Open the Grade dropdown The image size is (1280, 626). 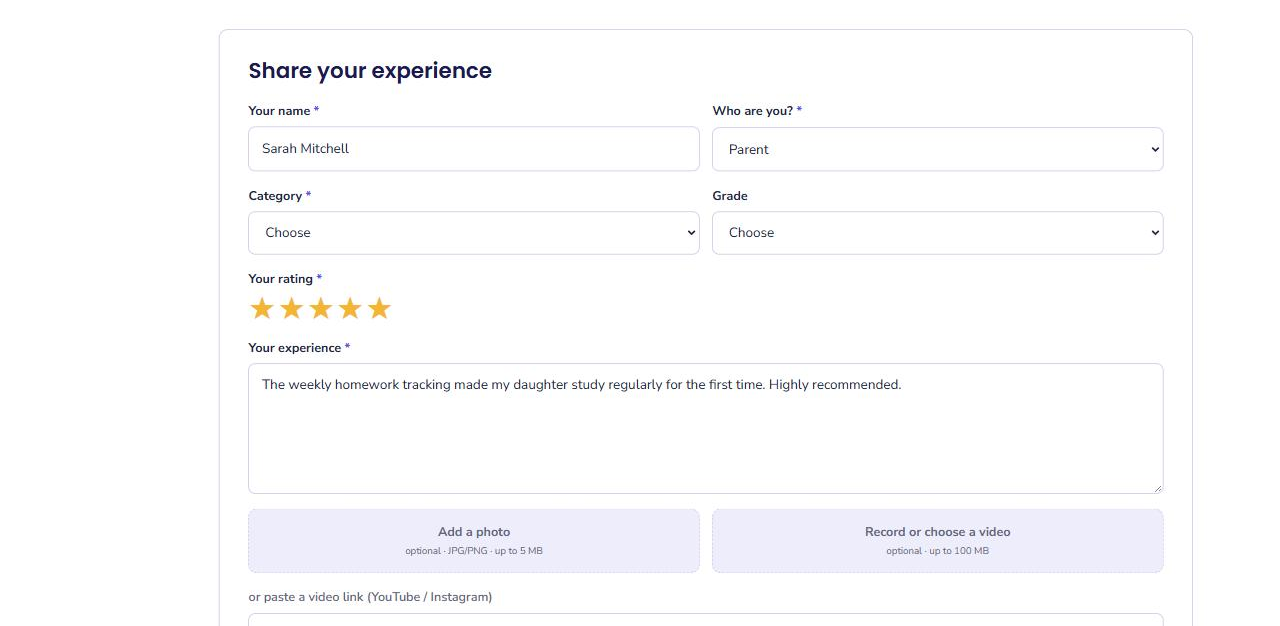[937, 232]
